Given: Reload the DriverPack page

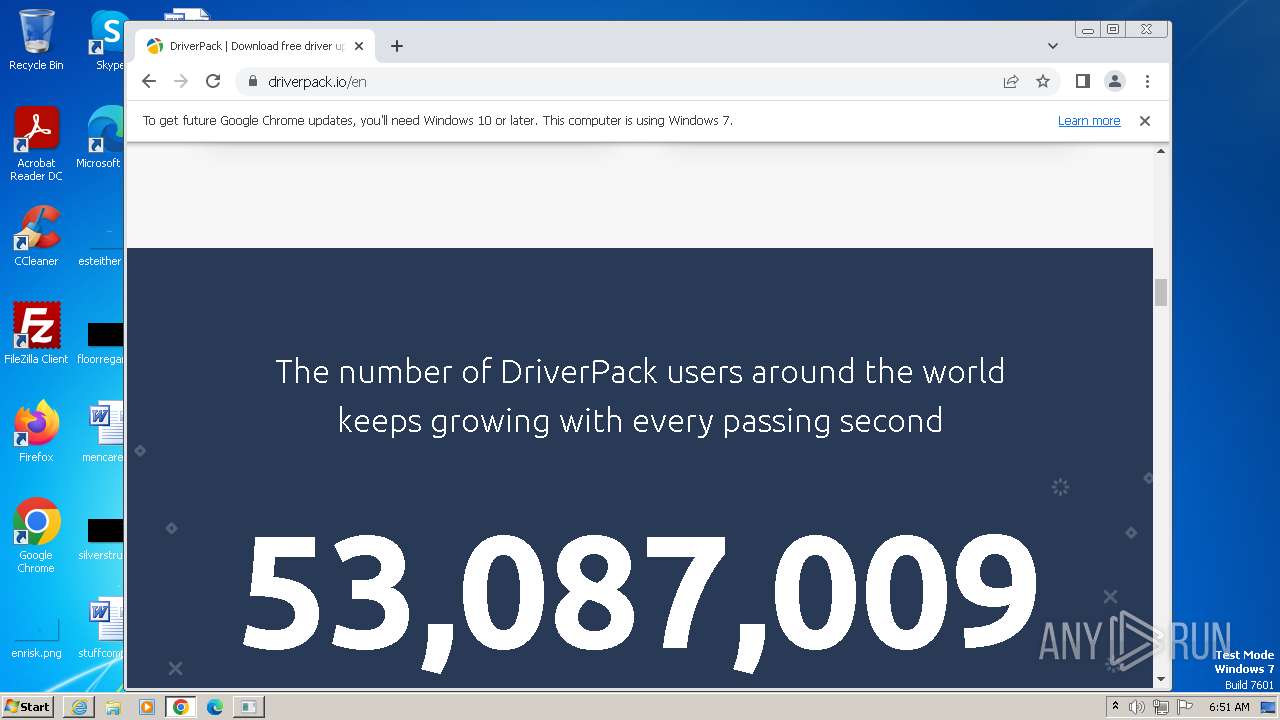Looking at the screenshot, I should 213,82.
